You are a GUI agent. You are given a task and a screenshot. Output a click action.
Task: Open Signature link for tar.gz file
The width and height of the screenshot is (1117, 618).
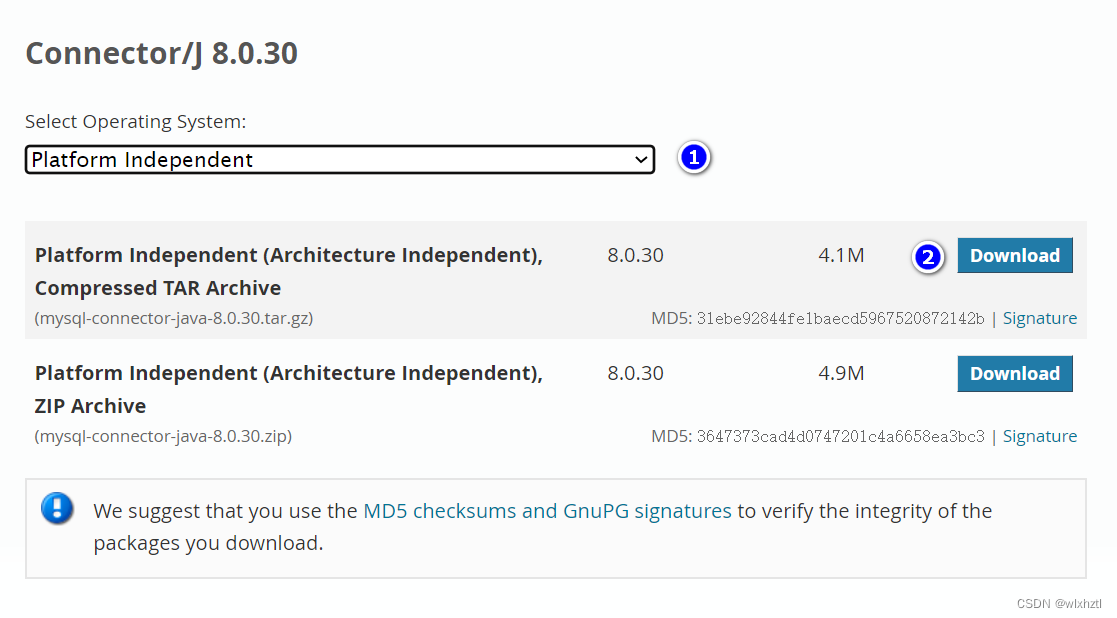coord(1039,318)
